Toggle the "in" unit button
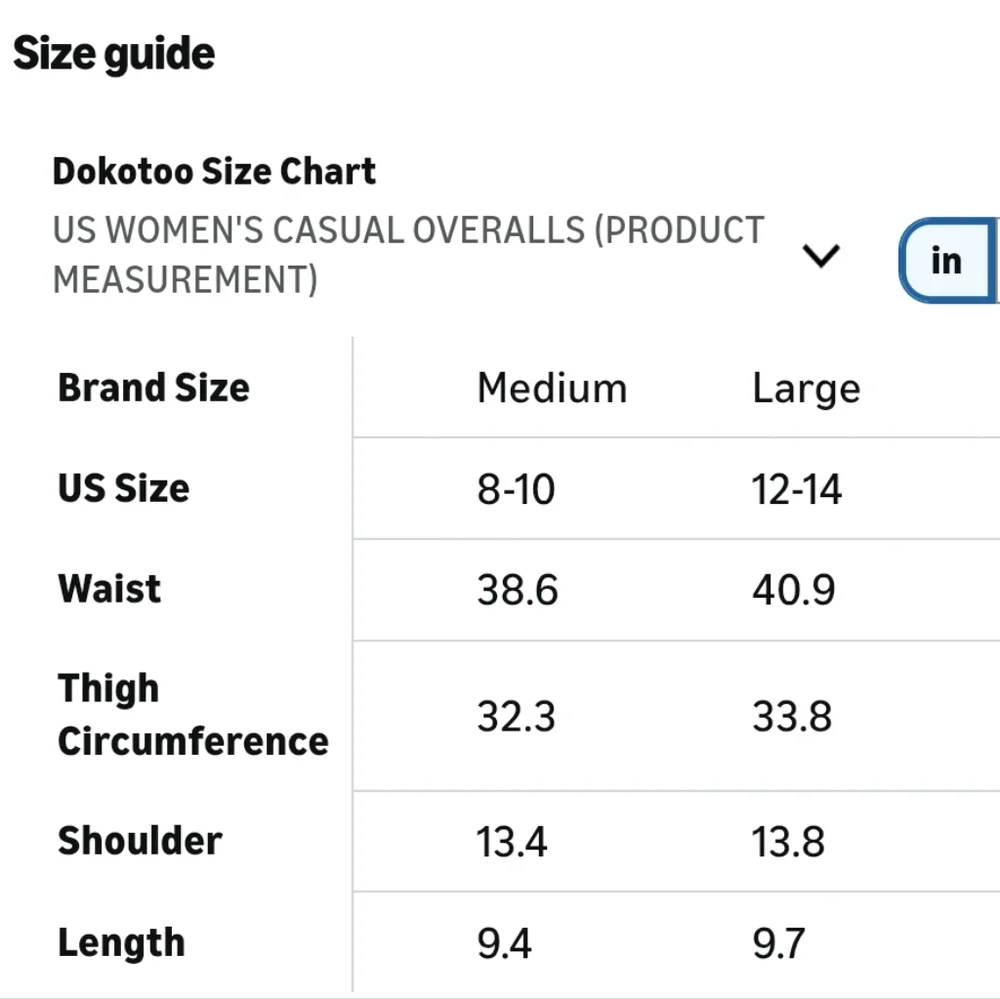Viewport: 1000px width, 999px height. tap(946, 261)
